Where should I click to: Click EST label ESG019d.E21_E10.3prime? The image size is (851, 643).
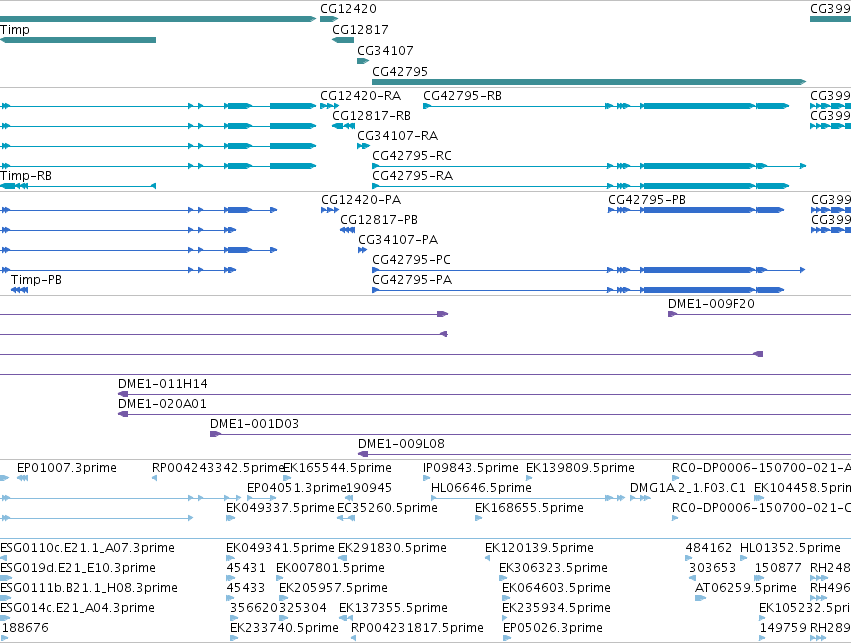click(x=78, y=569)
